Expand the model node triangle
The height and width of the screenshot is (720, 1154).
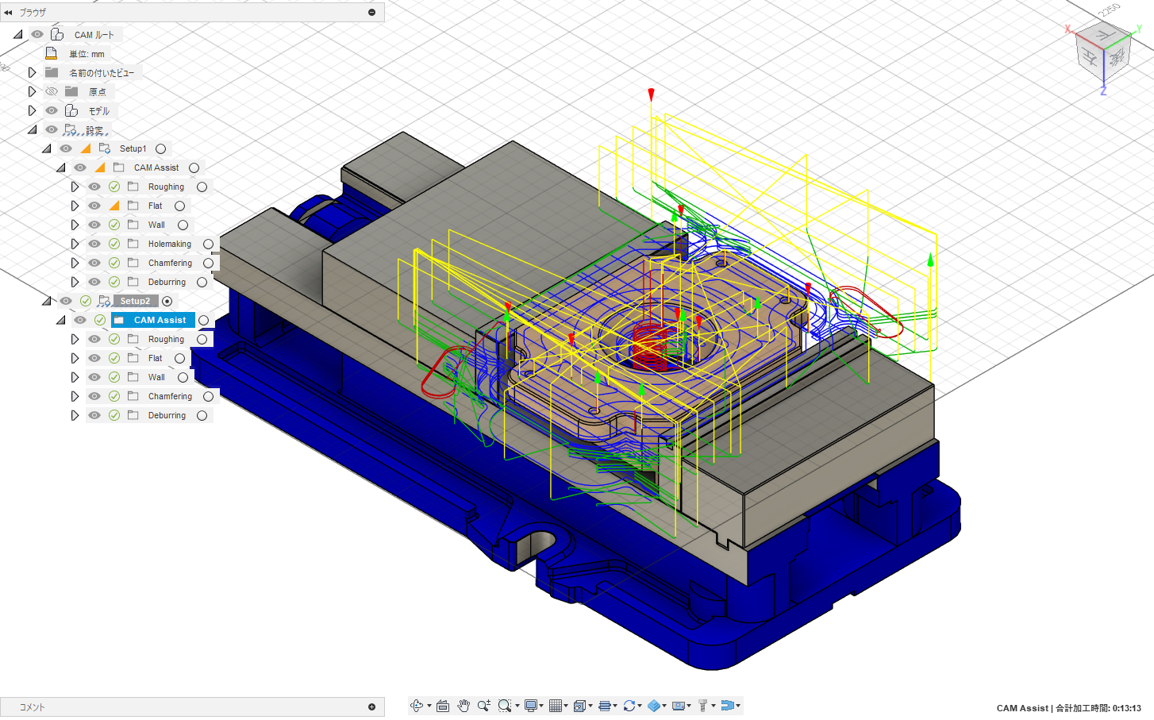point(32,110)
